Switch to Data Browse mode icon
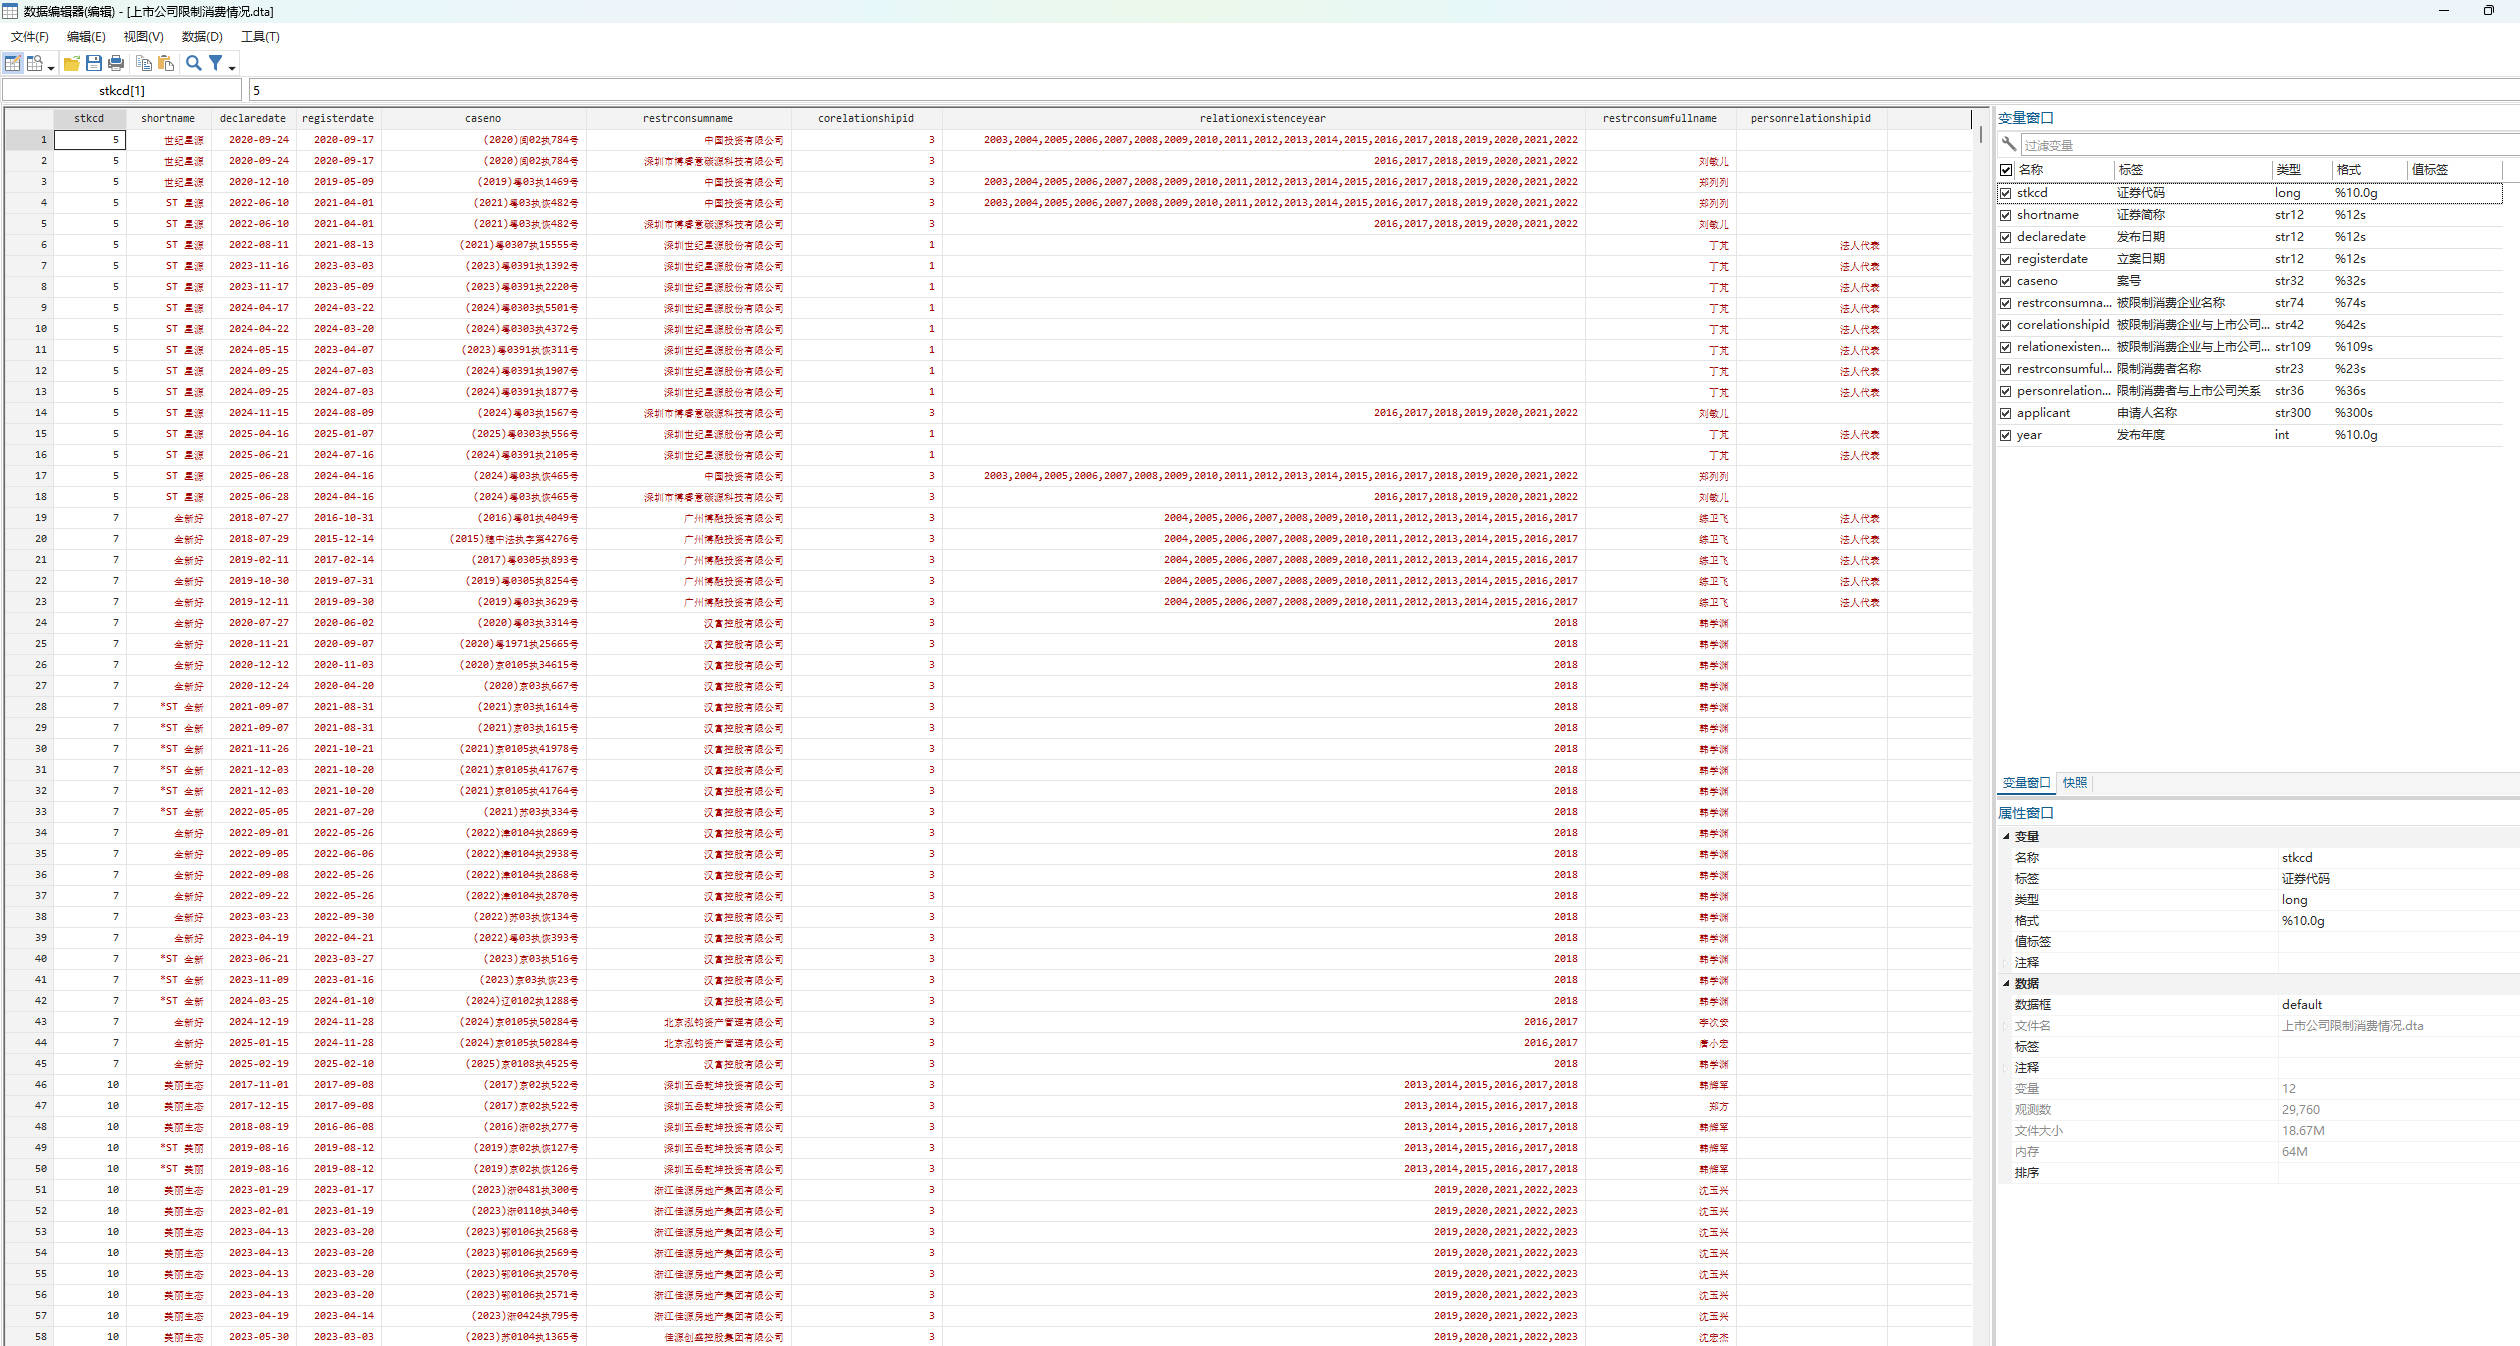The image size is (2520, 1346). [x=35, y=63]
